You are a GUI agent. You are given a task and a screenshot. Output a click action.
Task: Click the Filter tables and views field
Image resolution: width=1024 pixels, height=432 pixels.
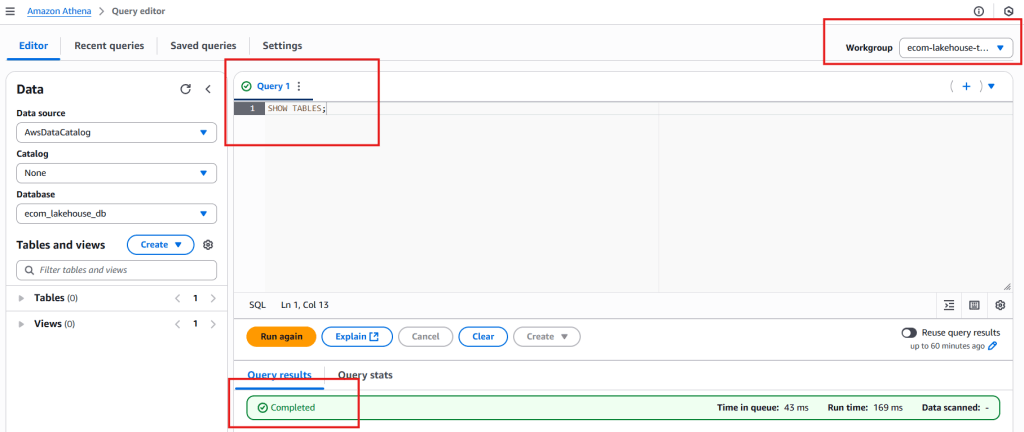116,270
